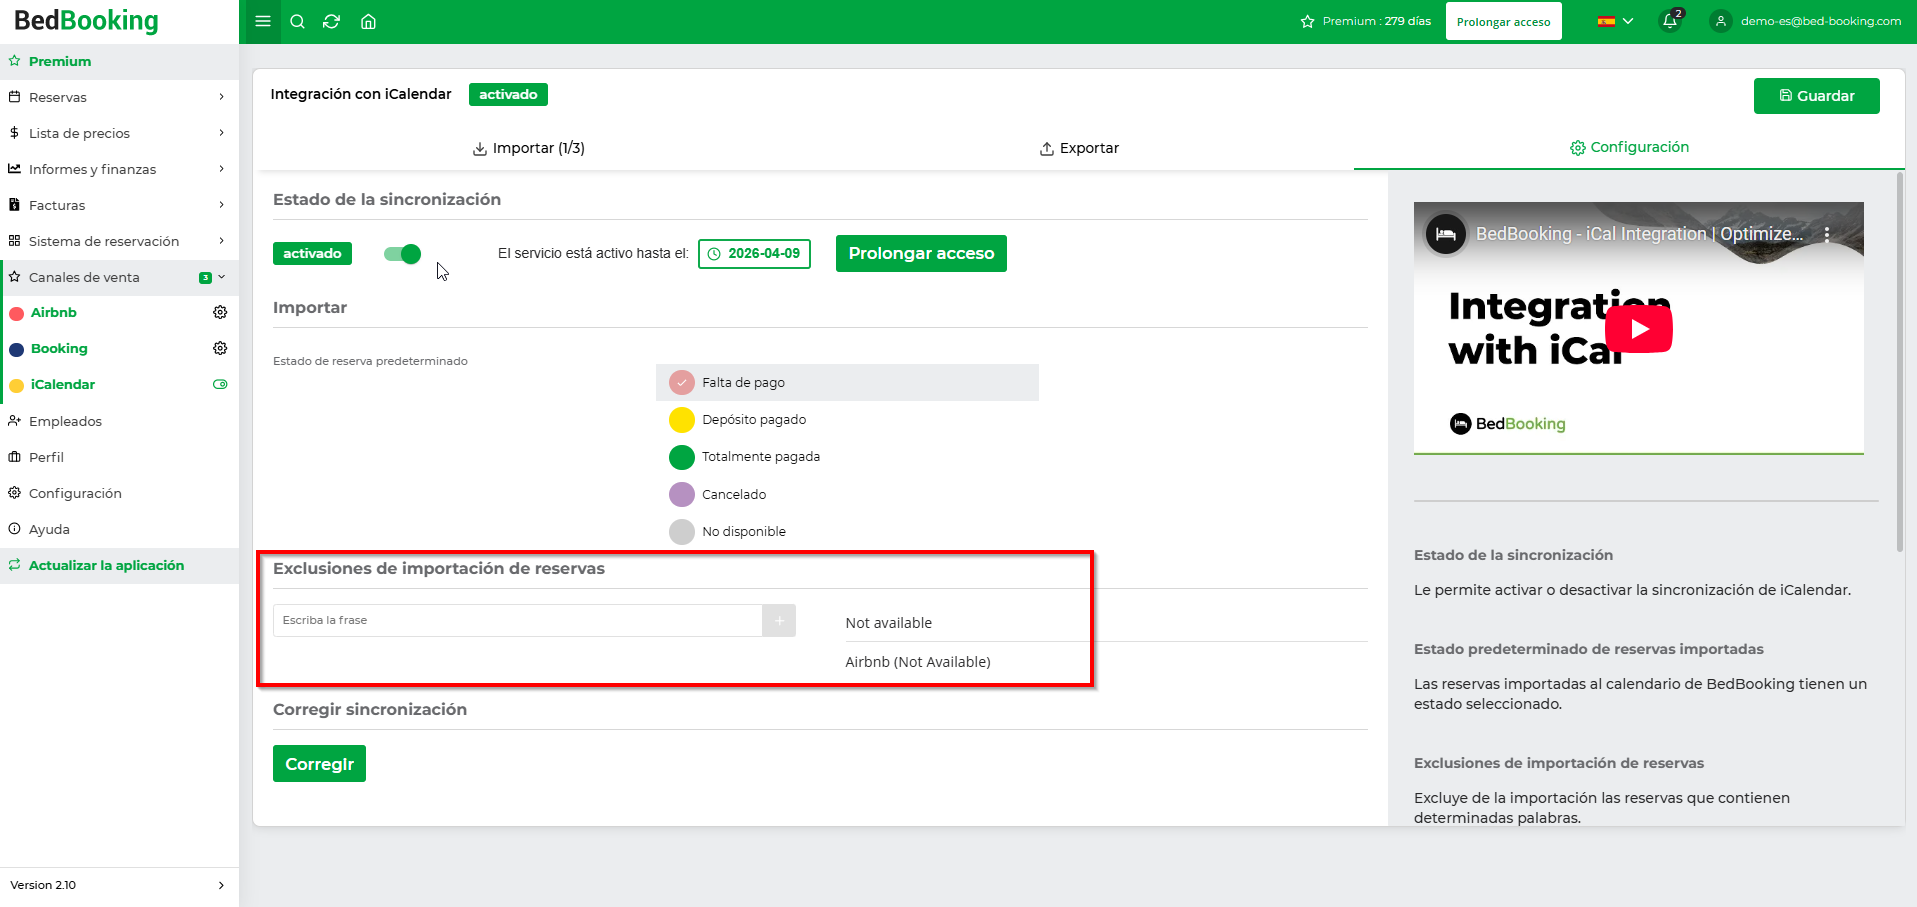The height and width of the screenshot is (907, 1917).
Task: Toggle the iCalendar synchronization switch
Action: pyautogui.click(x=402, y=254)
